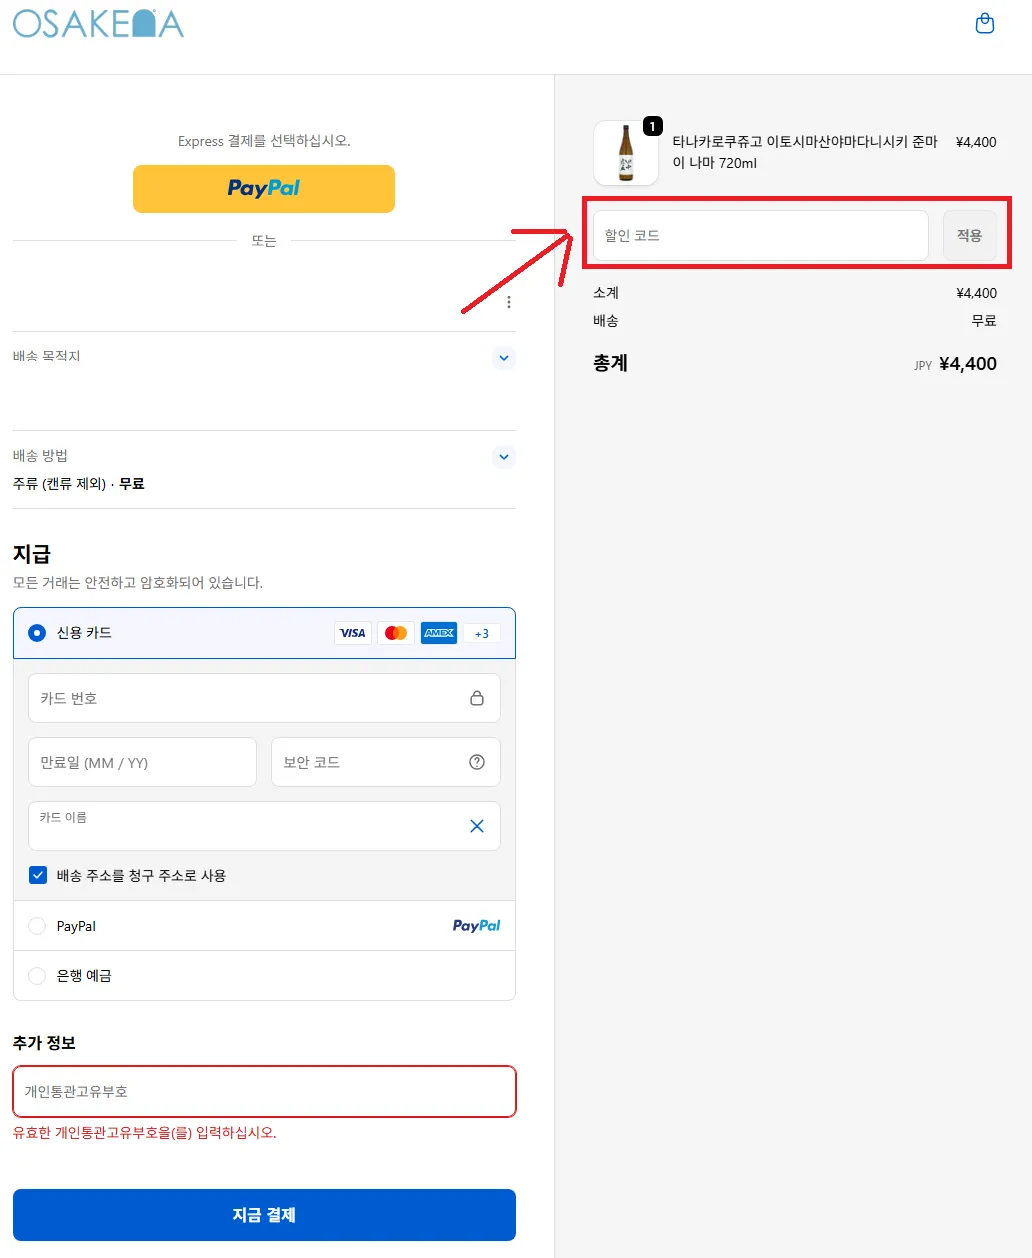Focus the 개인통관고유부호 input field
This screenshot has height=1258, width=1032.
(264, 1091)
